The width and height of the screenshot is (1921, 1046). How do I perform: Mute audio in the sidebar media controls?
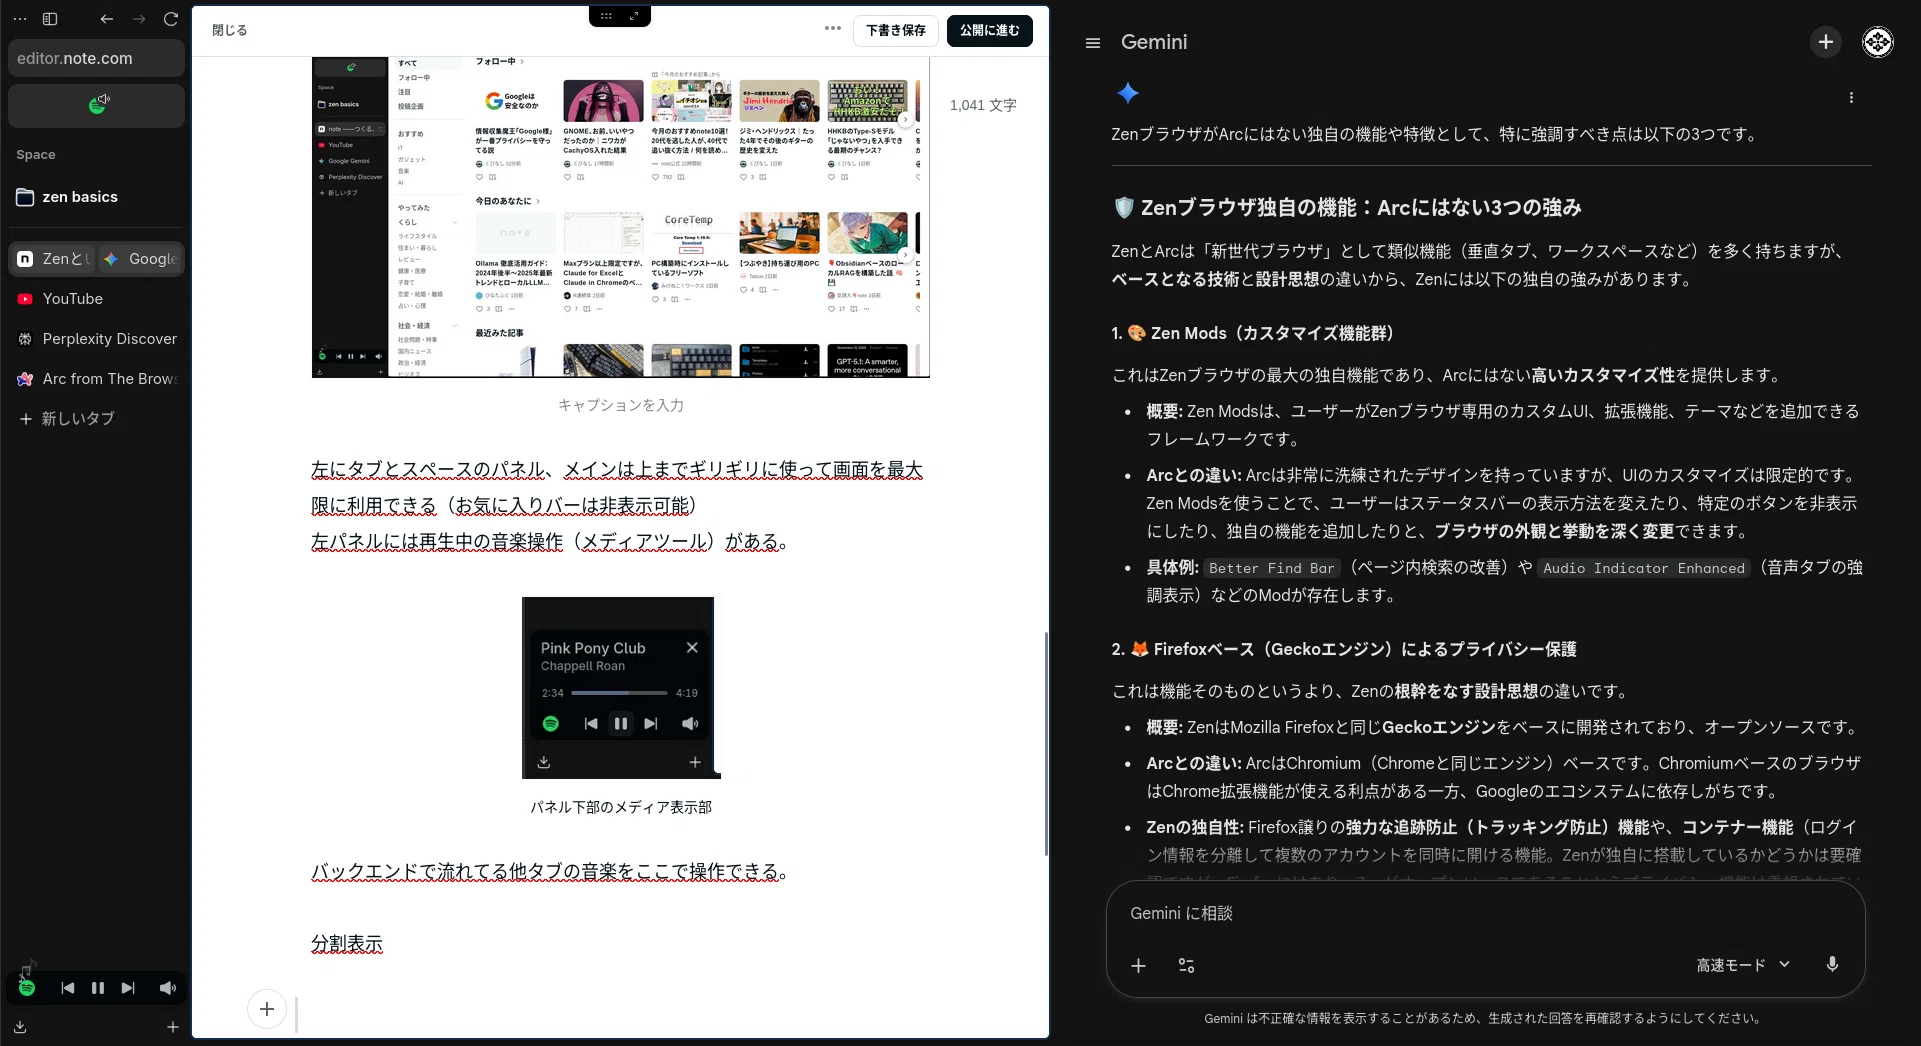[x=168, y=988]
